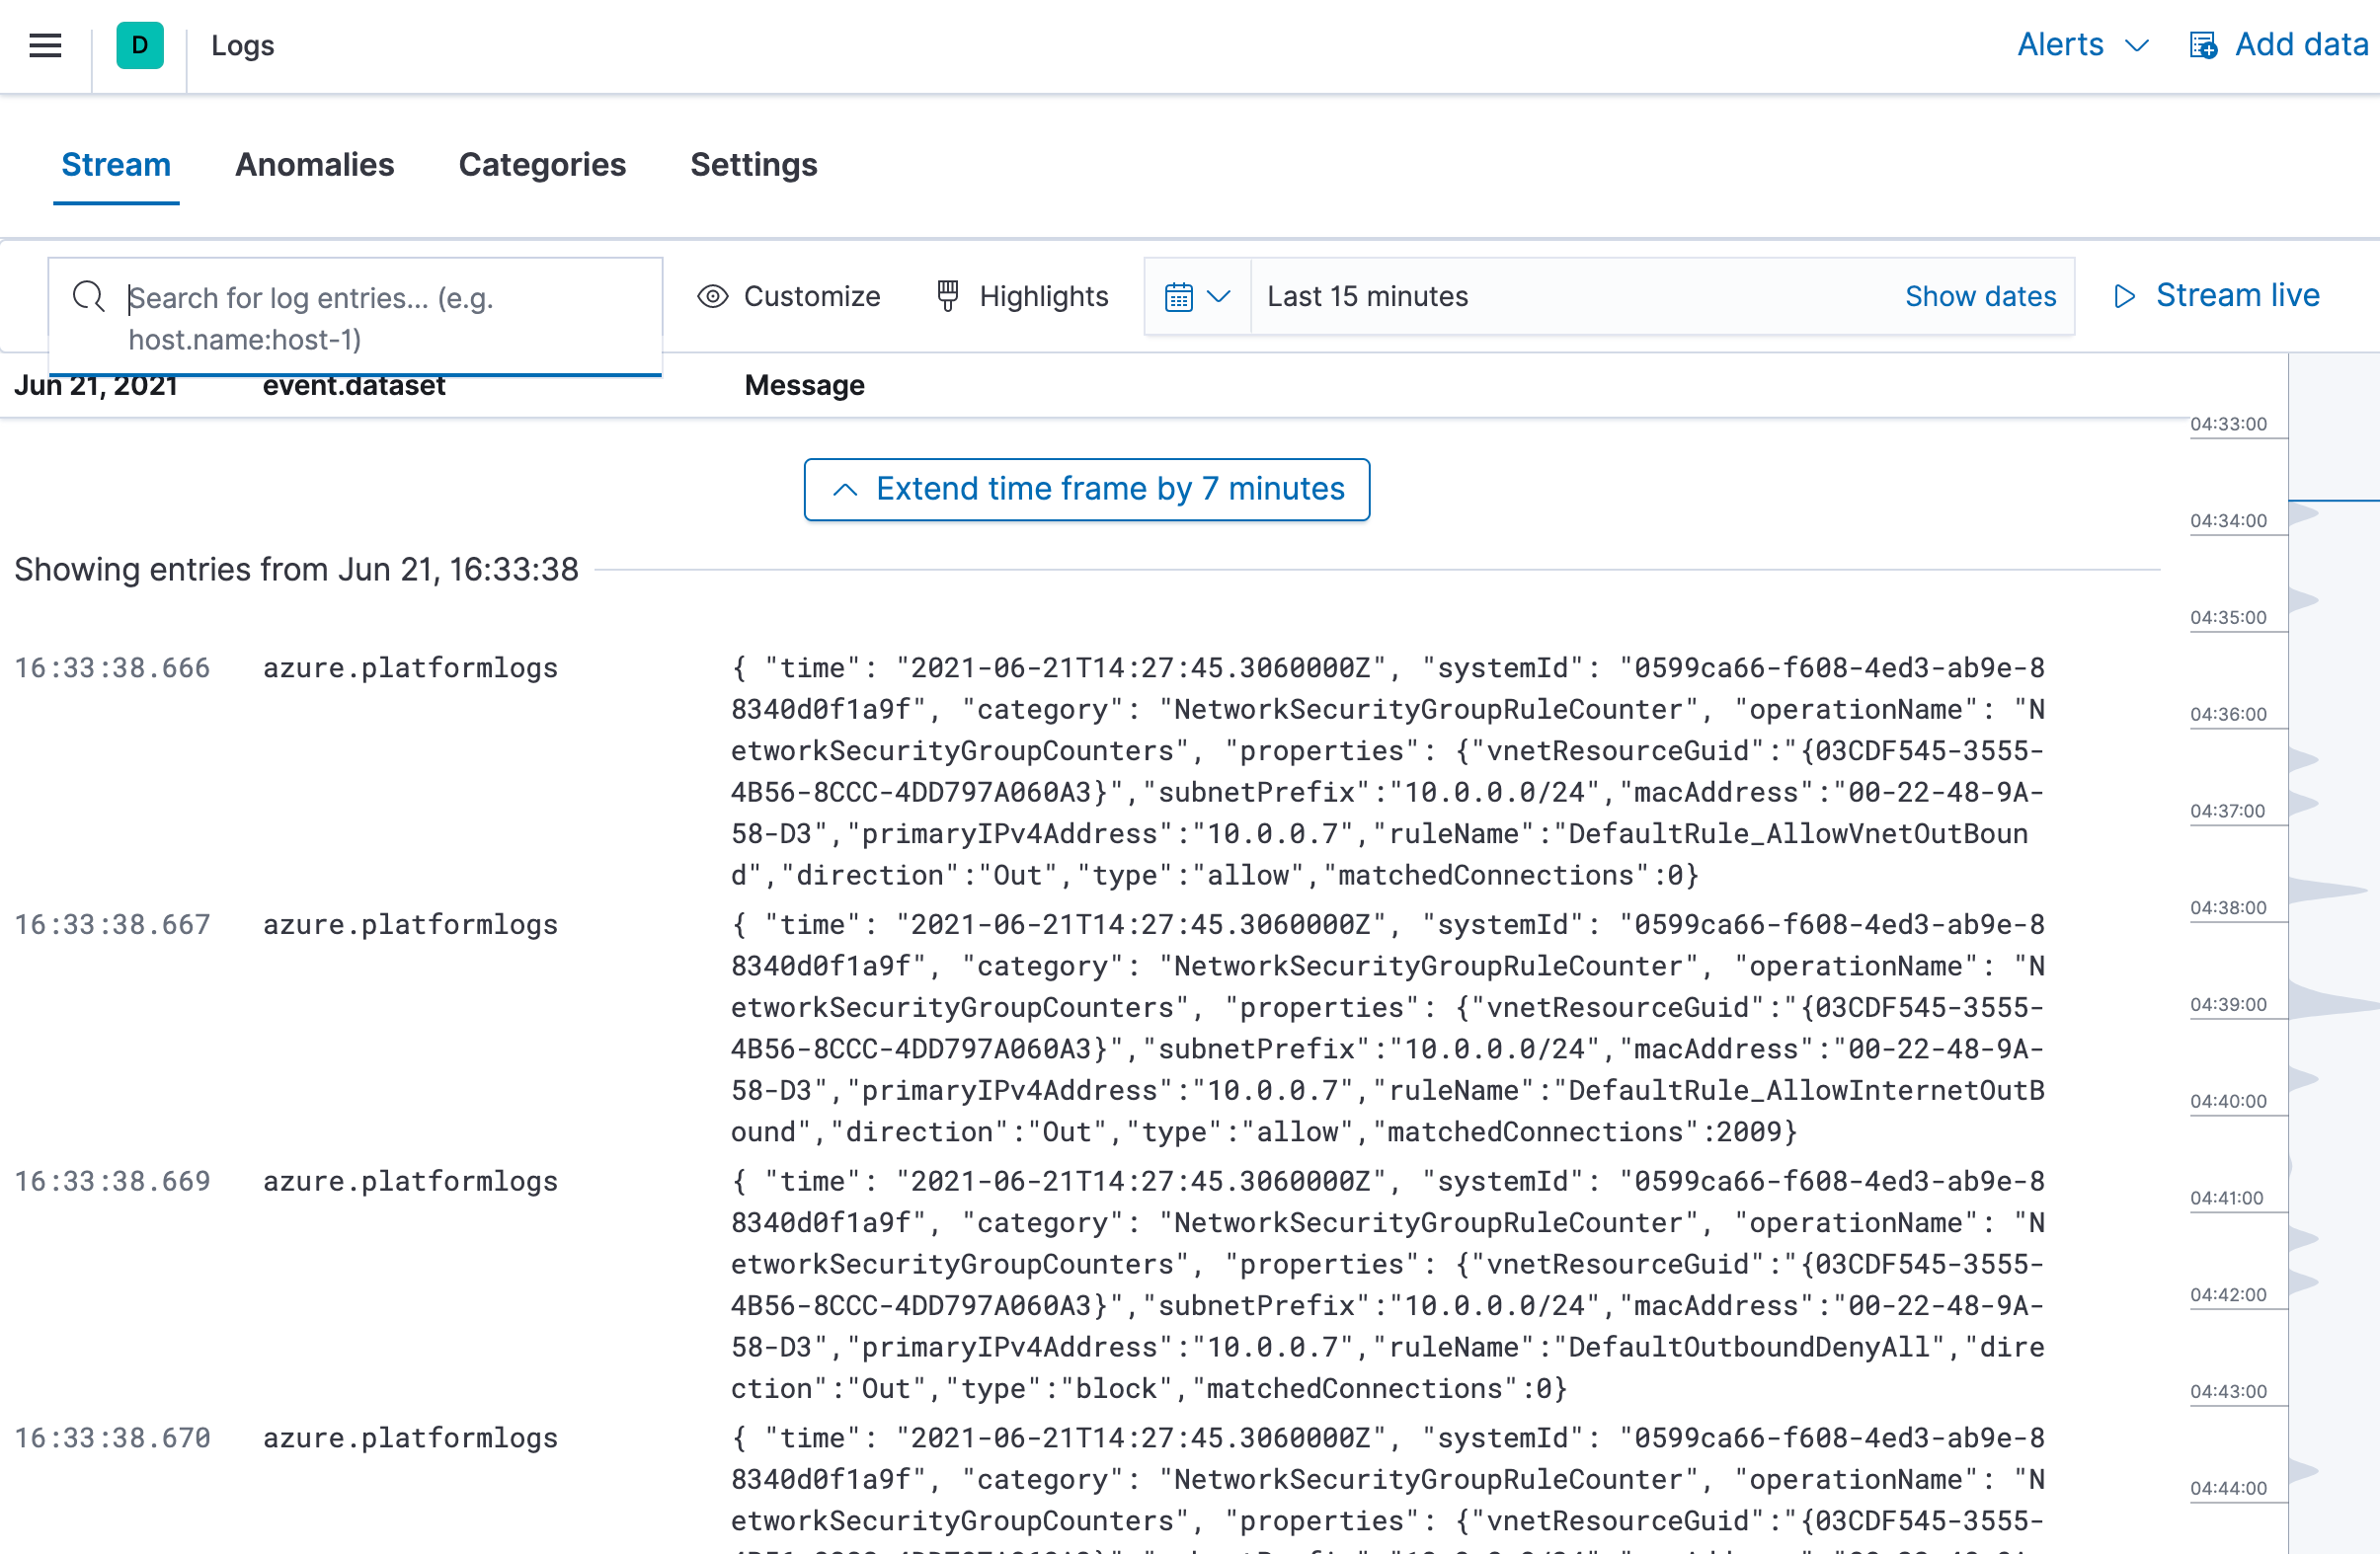Select the Stream tab

[116, 165]
